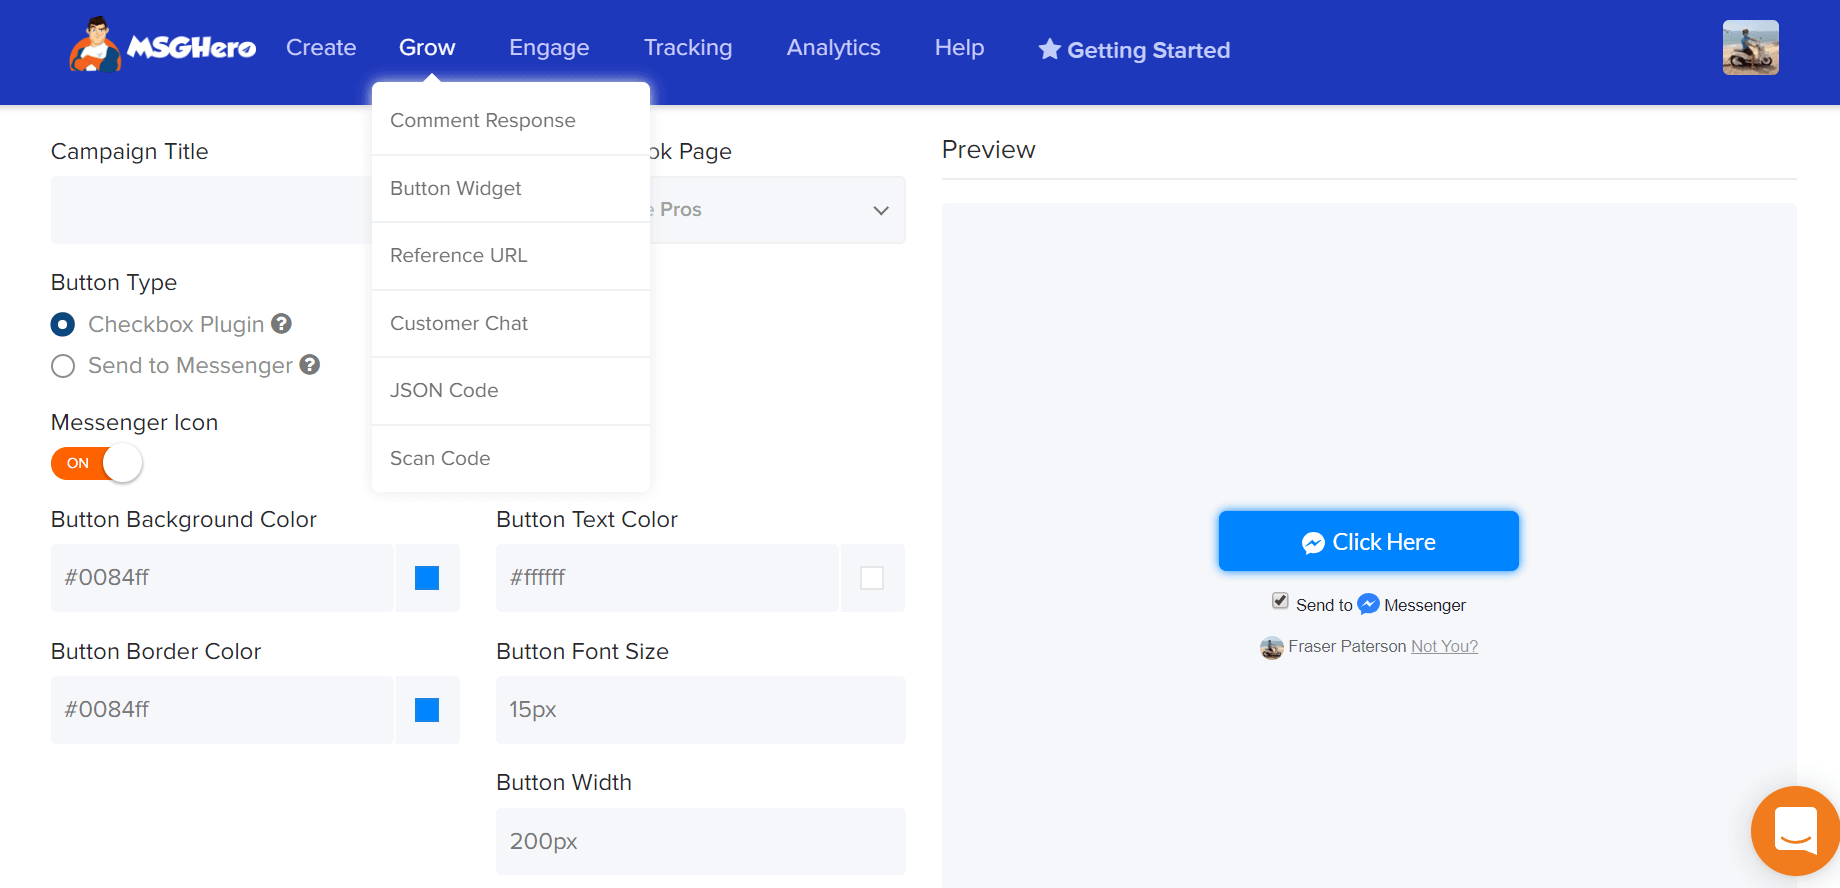Click Fraser Paterson's small avatar in preview

pos(1272,647)
